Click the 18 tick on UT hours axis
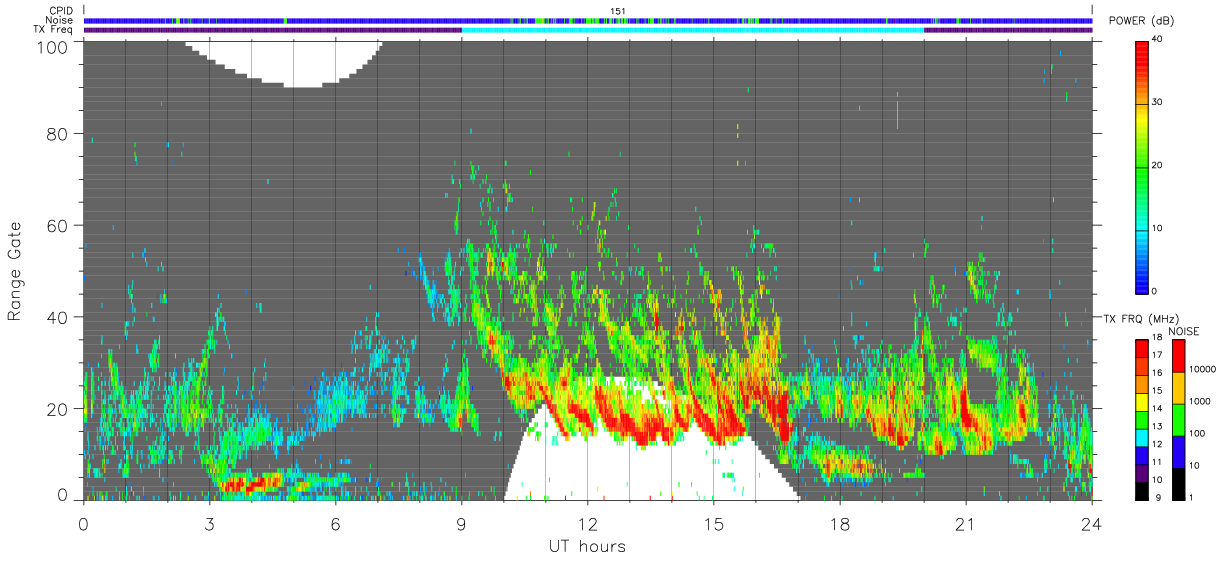 tap(839, 524)
